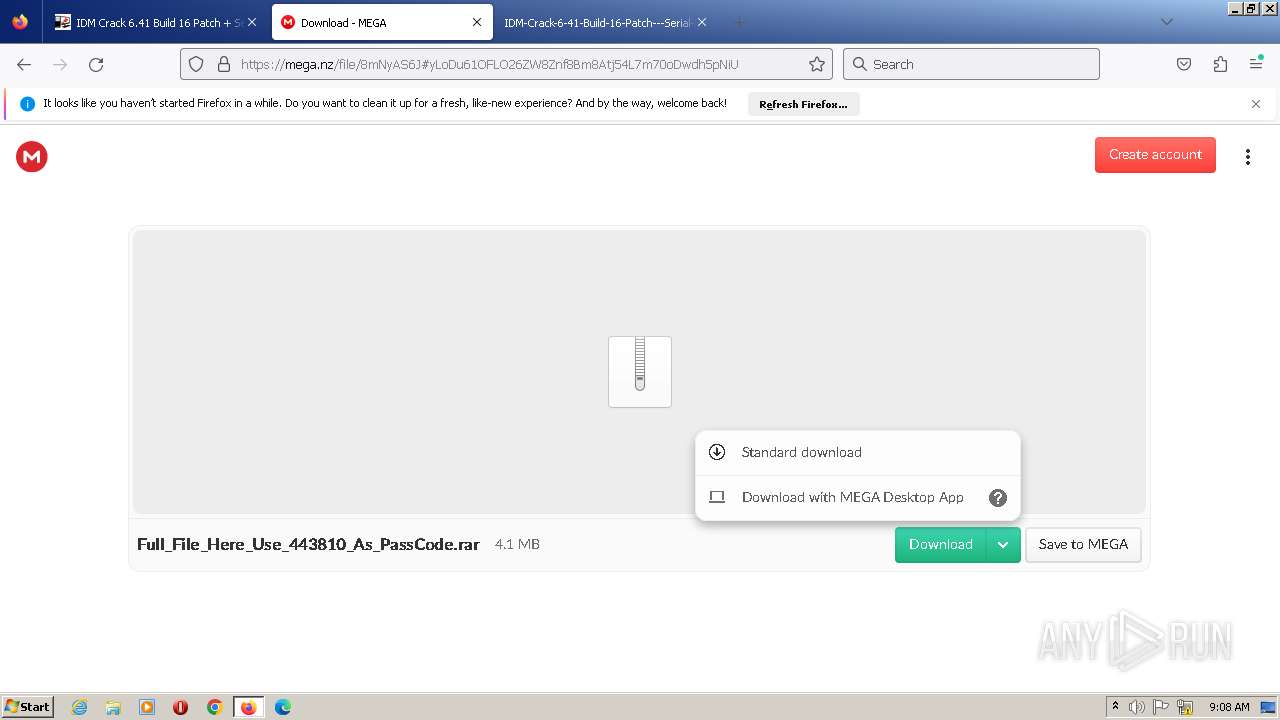Viewport: 1280px width, 720px height.
Task: Expand the Download options dropdown arrow
Action: click(1003, 545)
